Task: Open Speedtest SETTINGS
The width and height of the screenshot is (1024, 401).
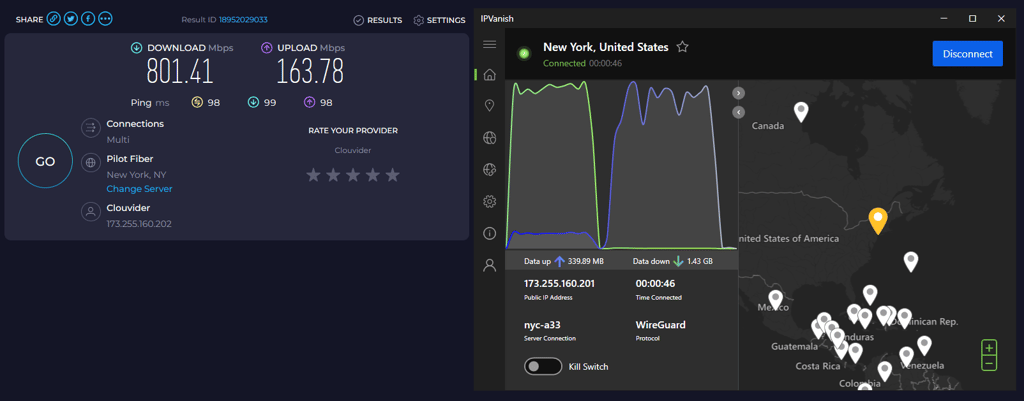Action: click(440, 20)
